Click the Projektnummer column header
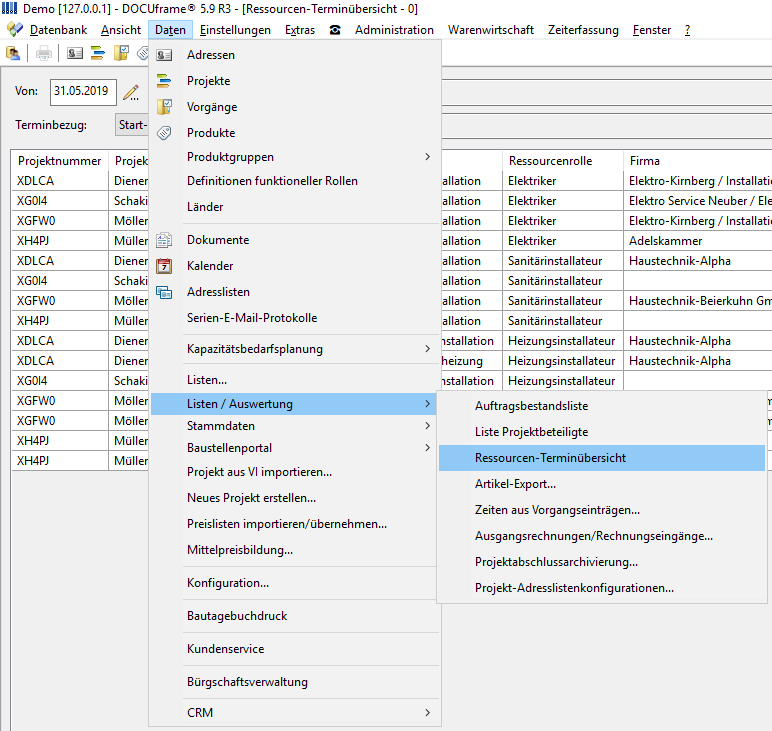 tap(60, 161)
